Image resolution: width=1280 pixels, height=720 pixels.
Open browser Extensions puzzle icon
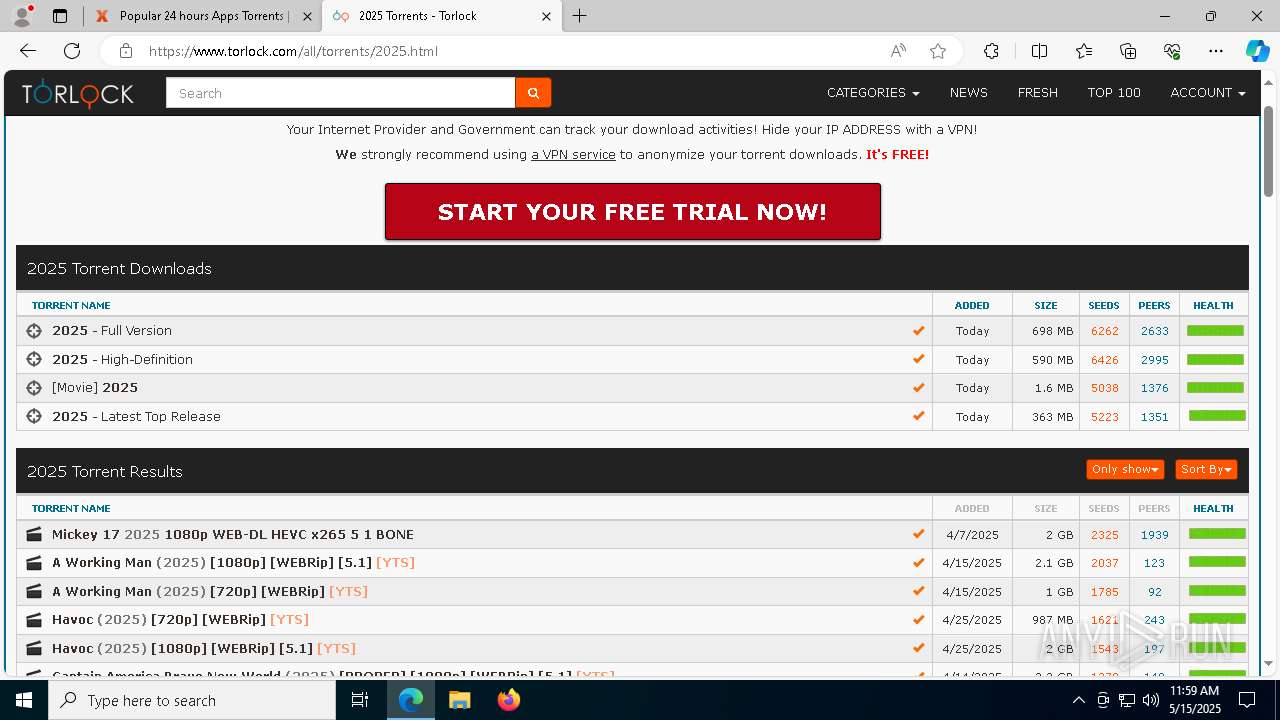[x=991, y=51]
